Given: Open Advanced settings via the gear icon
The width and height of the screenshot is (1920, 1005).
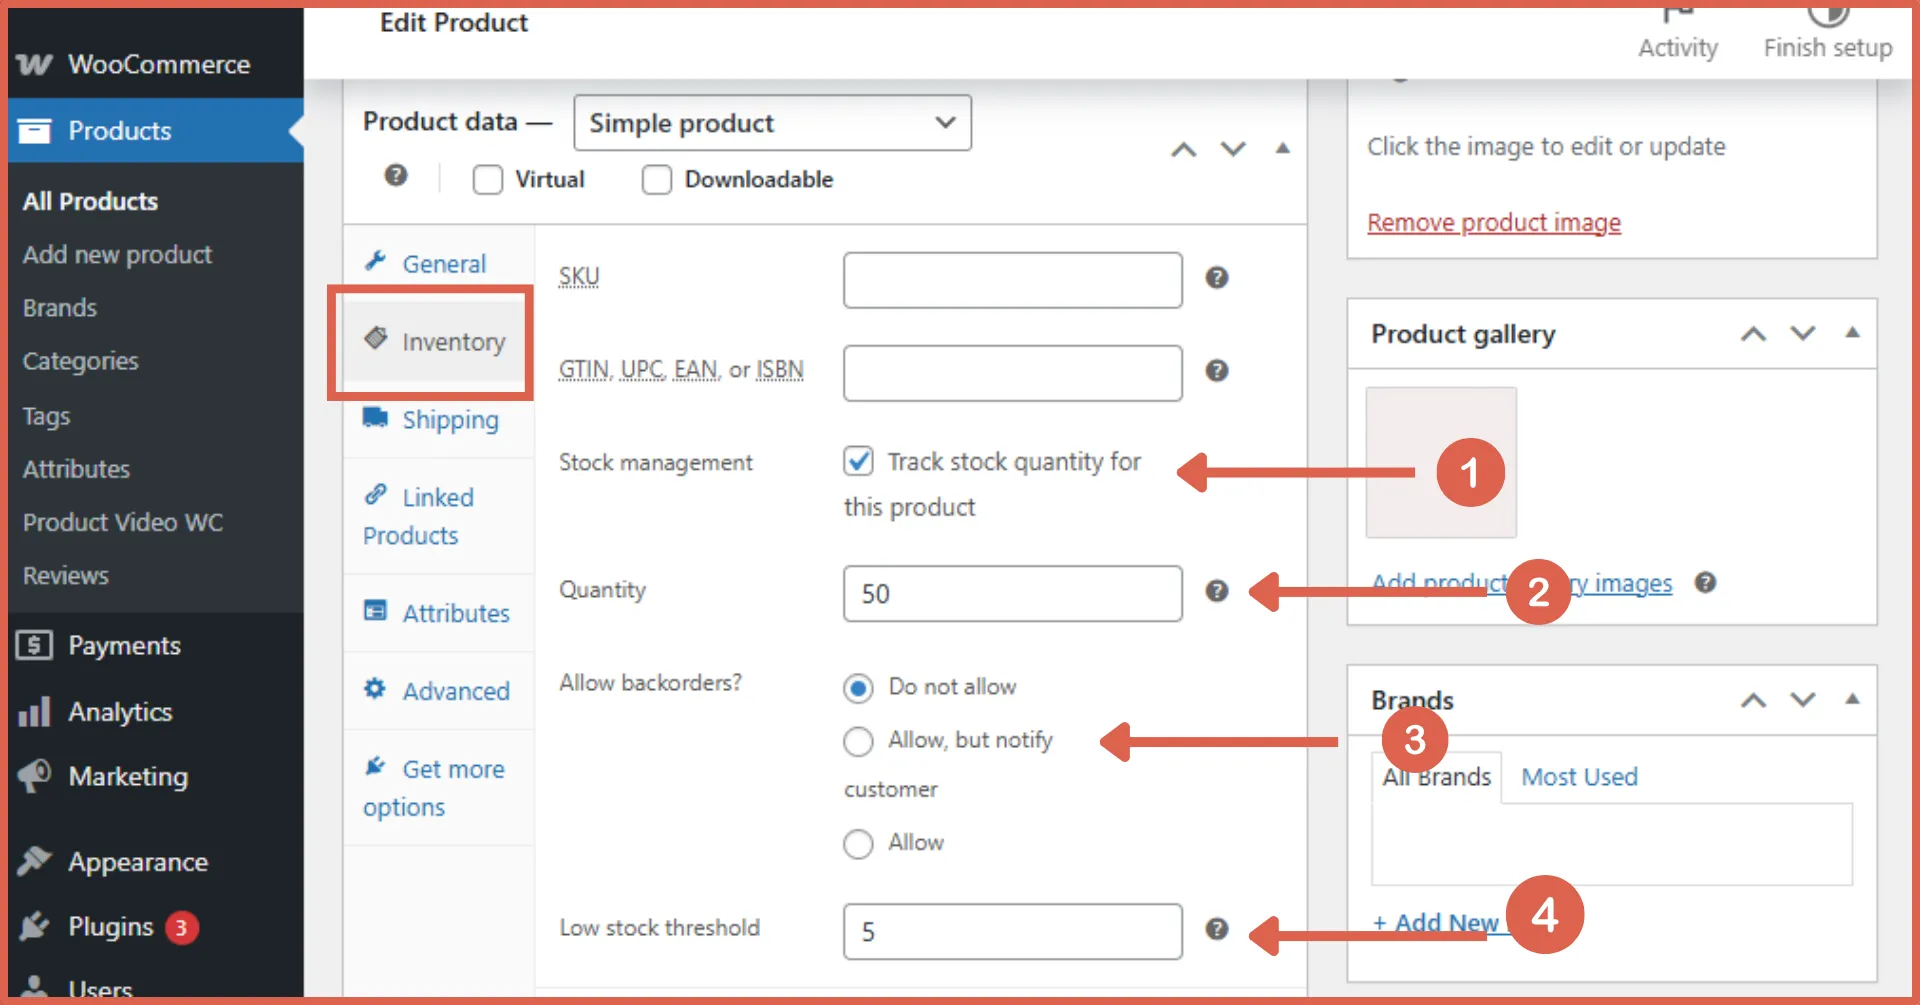Looking at the screenshot, I should click(x=374, y=689).
